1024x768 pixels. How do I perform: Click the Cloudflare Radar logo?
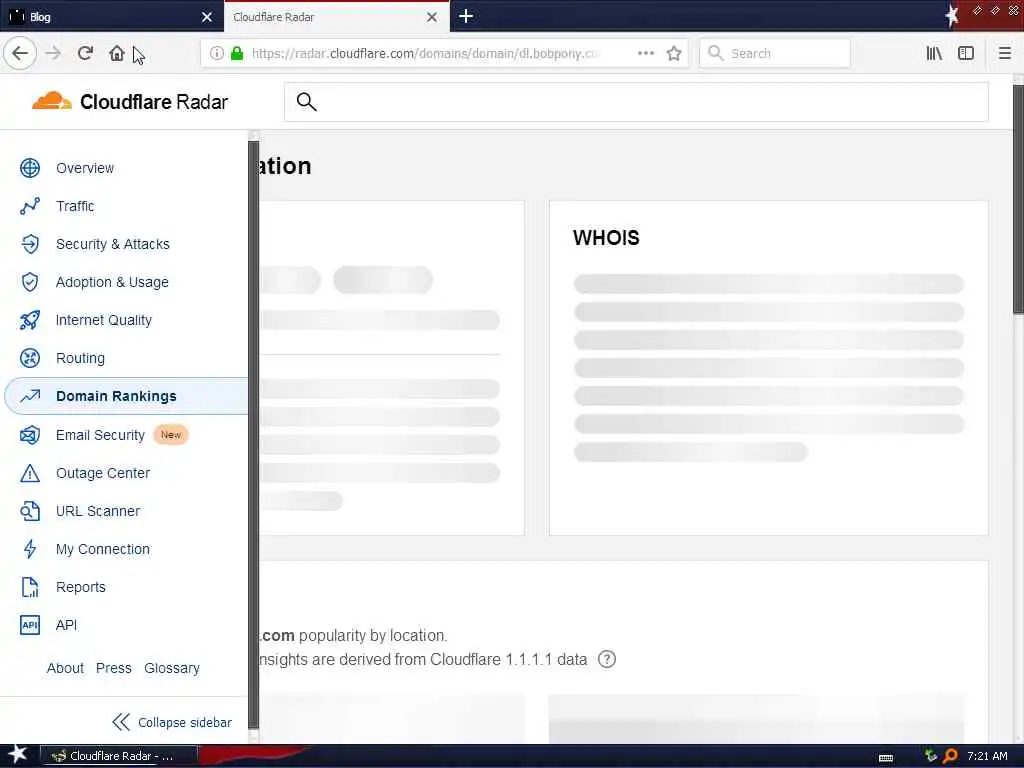130,101
